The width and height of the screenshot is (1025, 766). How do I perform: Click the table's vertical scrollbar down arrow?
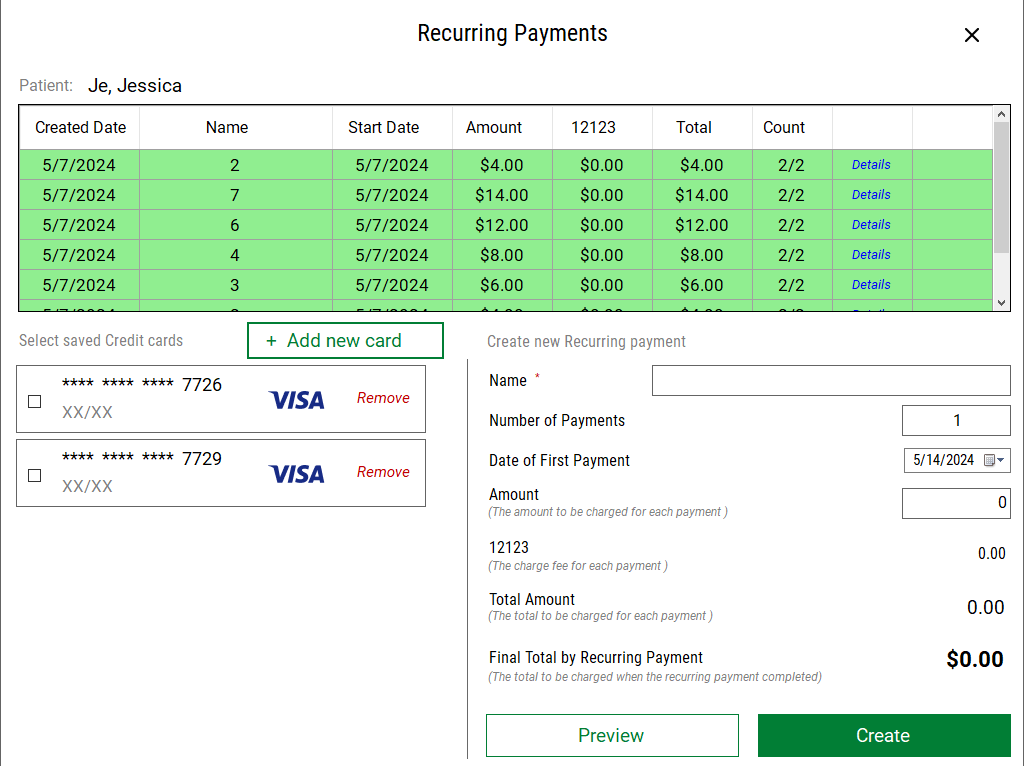(1002, 303)
